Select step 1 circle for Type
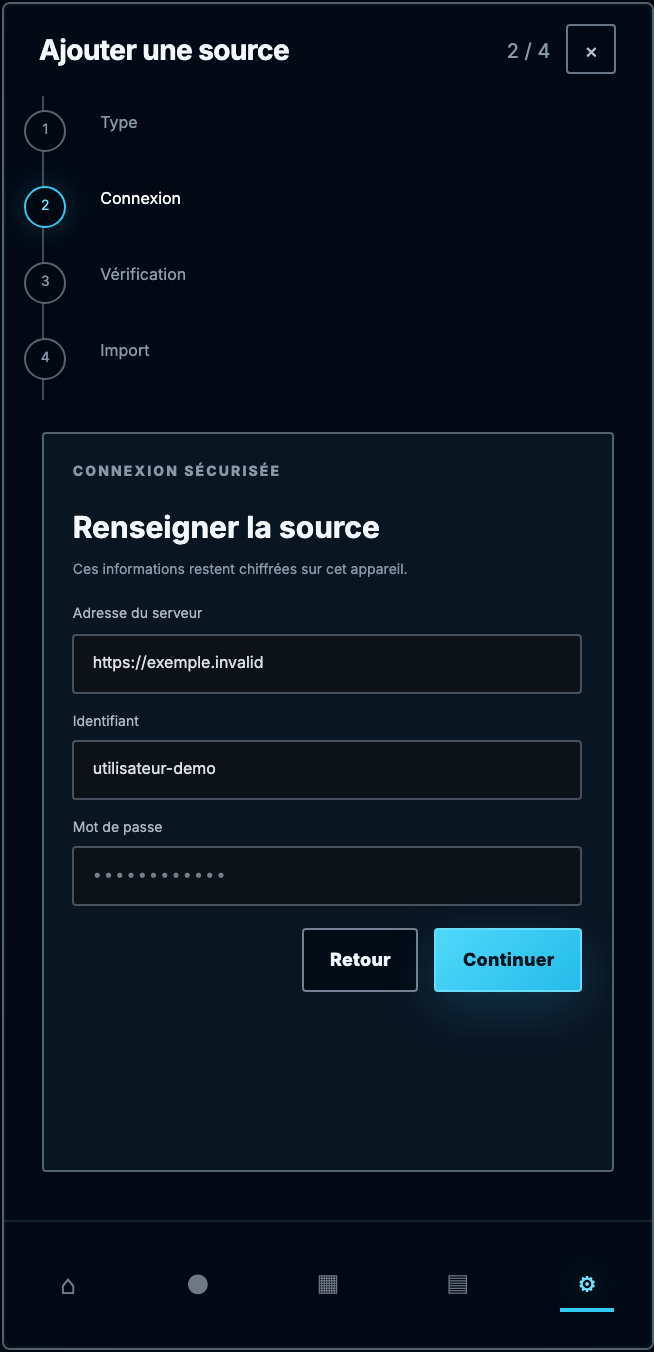This screenshot has width=654, height=1352. (45, 130)
